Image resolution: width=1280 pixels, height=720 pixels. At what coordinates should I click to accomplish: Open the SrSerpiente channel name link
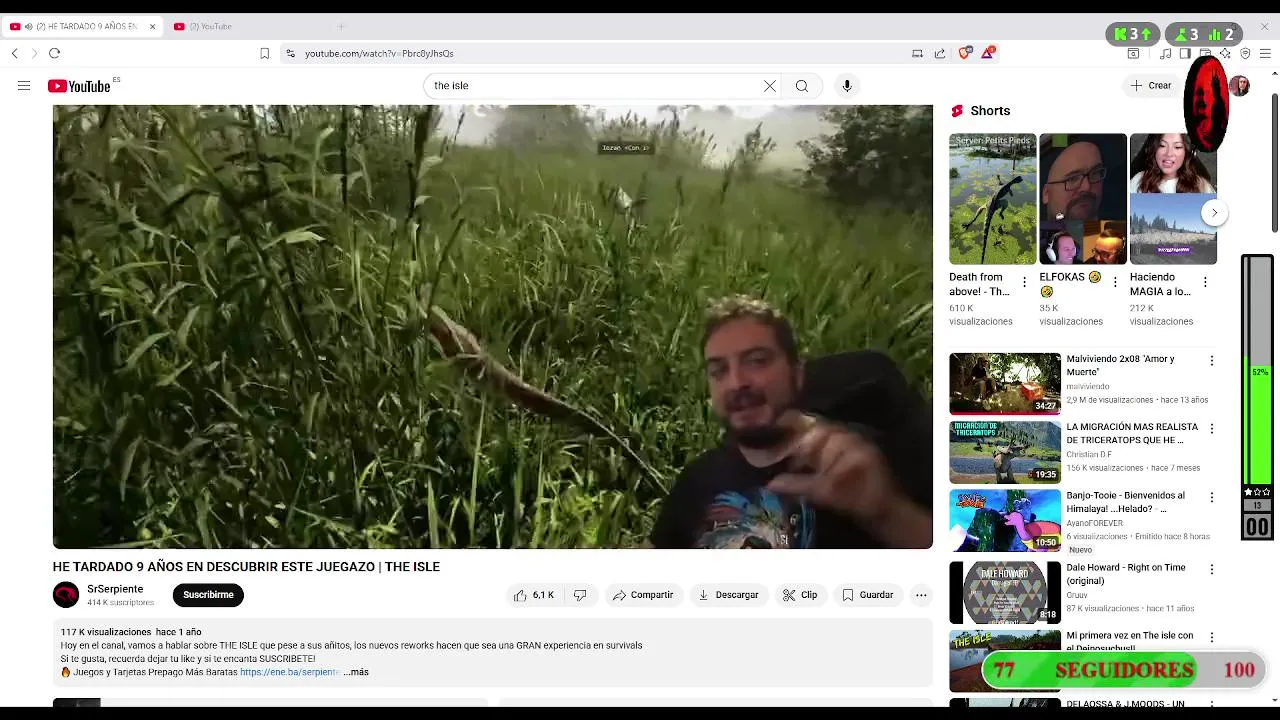click(115, 589)
